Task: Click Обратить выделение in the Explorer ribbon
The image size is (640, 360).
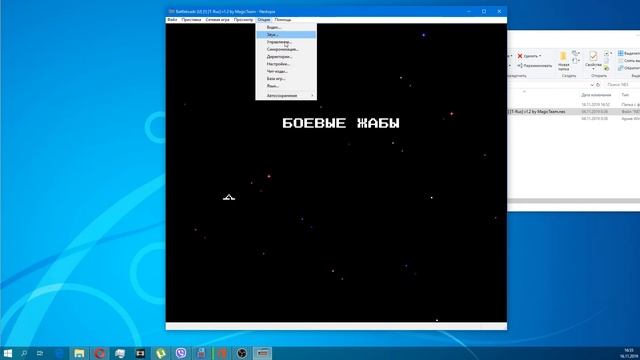Action: pyautogui.click(x=629, y=68)
